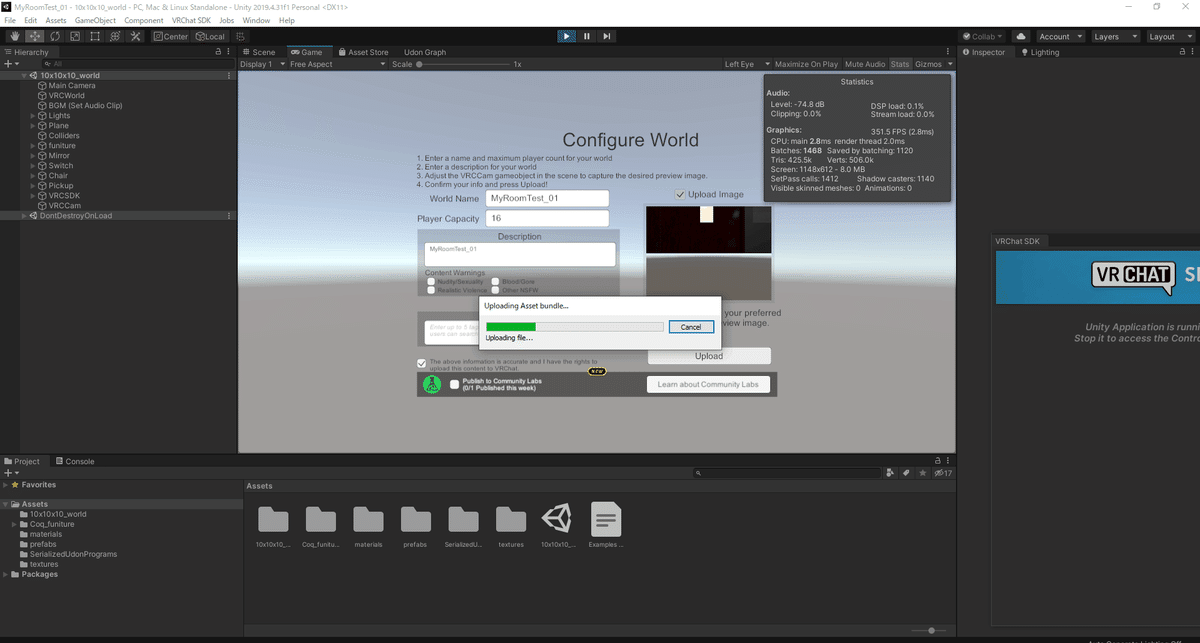1200x643 pixels.
Task: Expand the Lights object in Hierarchy
Action: click(x=34, y=116)
